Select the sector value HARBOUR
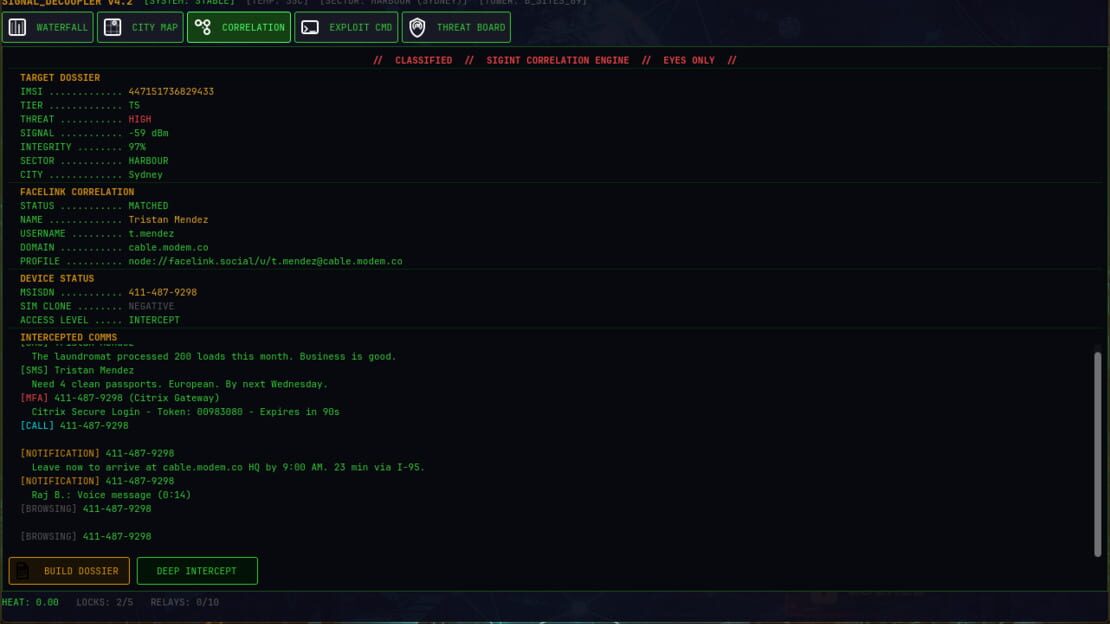Viewport: 1110px width, 624px height. point(148,161)
